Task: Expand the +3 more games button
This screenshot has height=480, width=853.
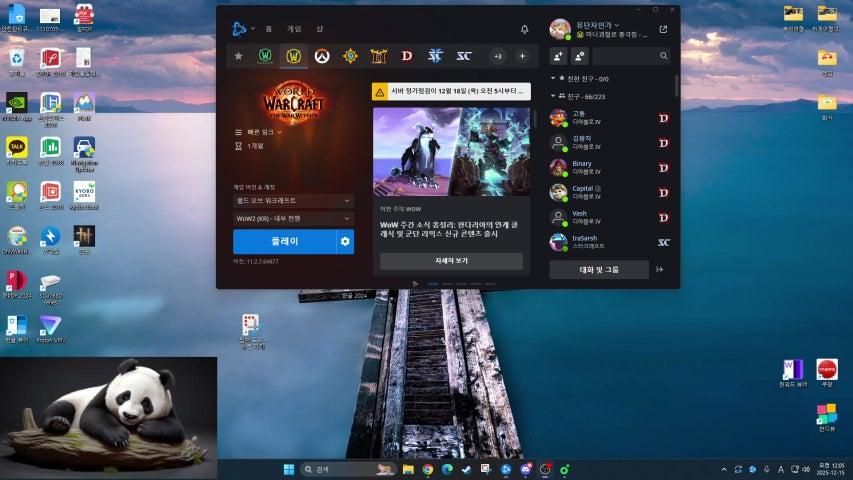Action: click(498, 56)
